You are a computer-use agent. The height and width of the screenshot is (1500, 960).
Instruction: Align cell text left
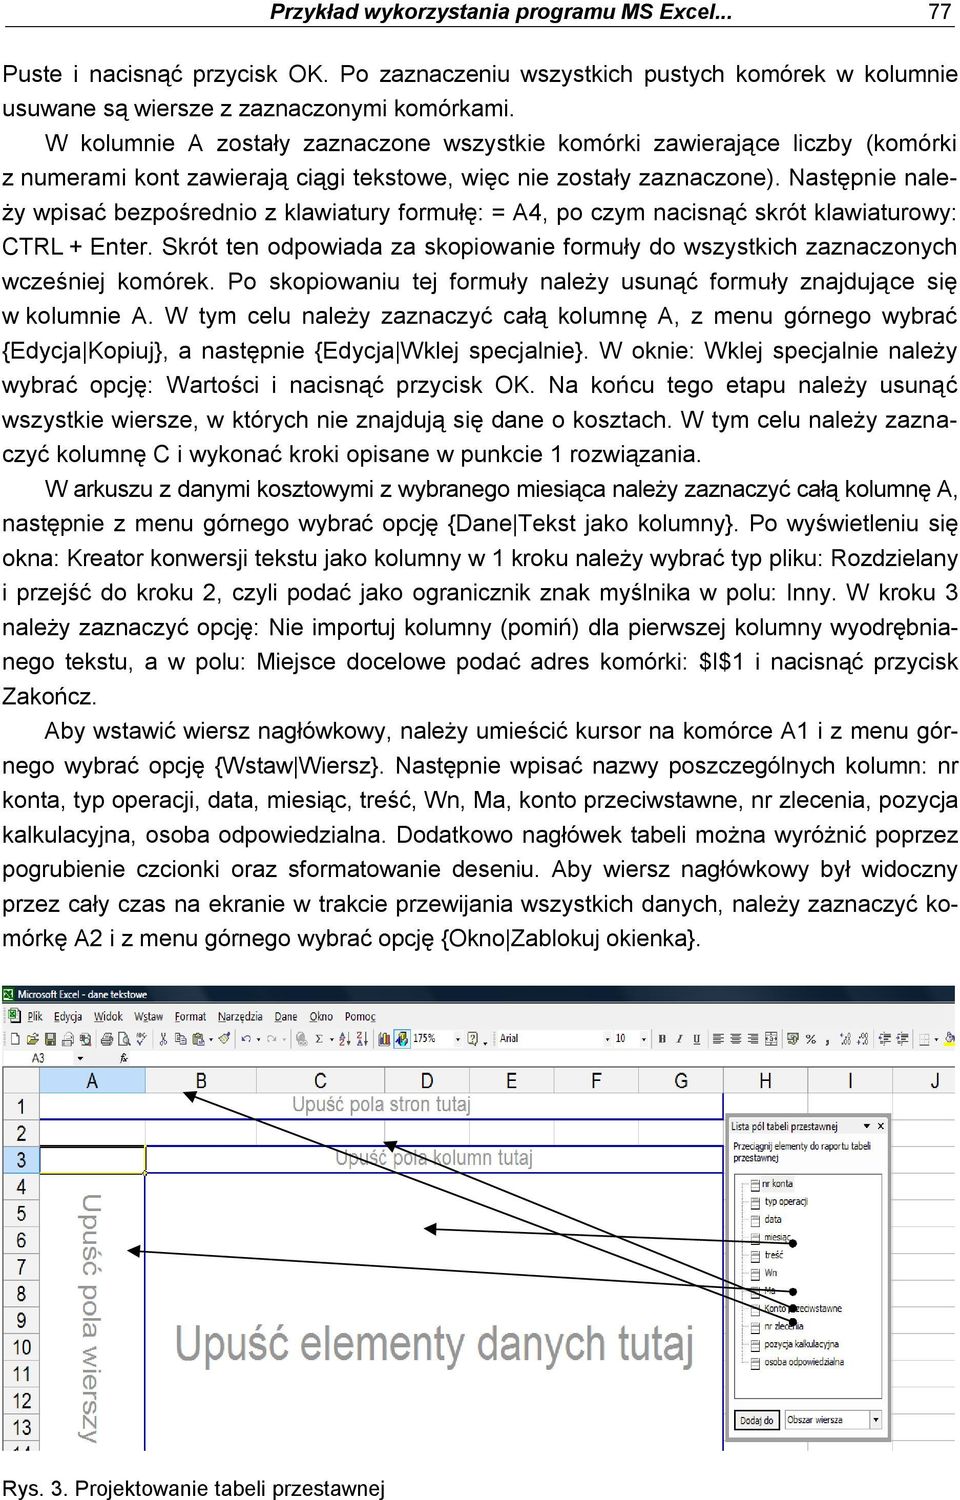point(718,1038)
